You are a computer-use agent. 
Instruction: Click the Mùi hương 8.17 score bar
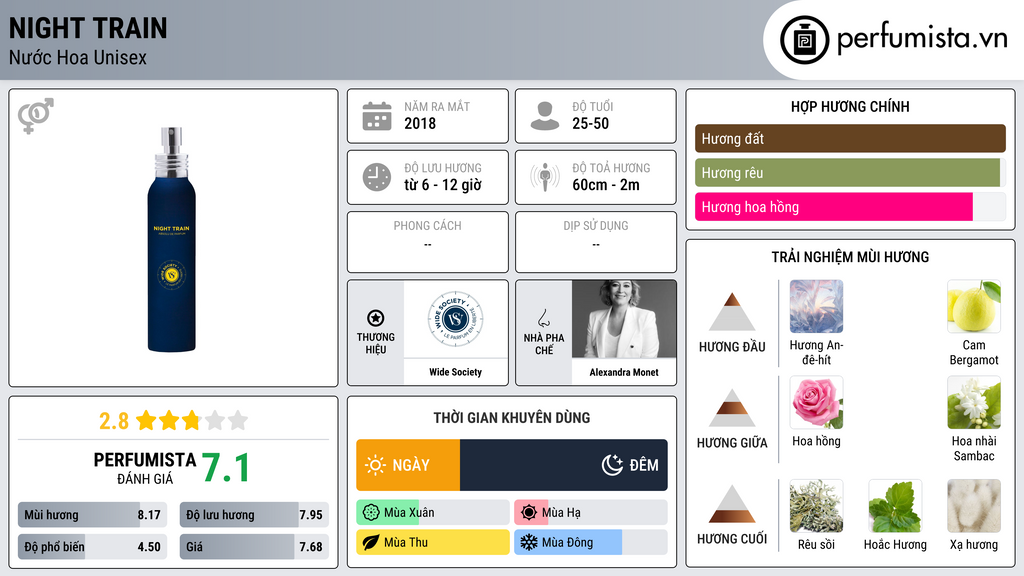click(92, 515)
